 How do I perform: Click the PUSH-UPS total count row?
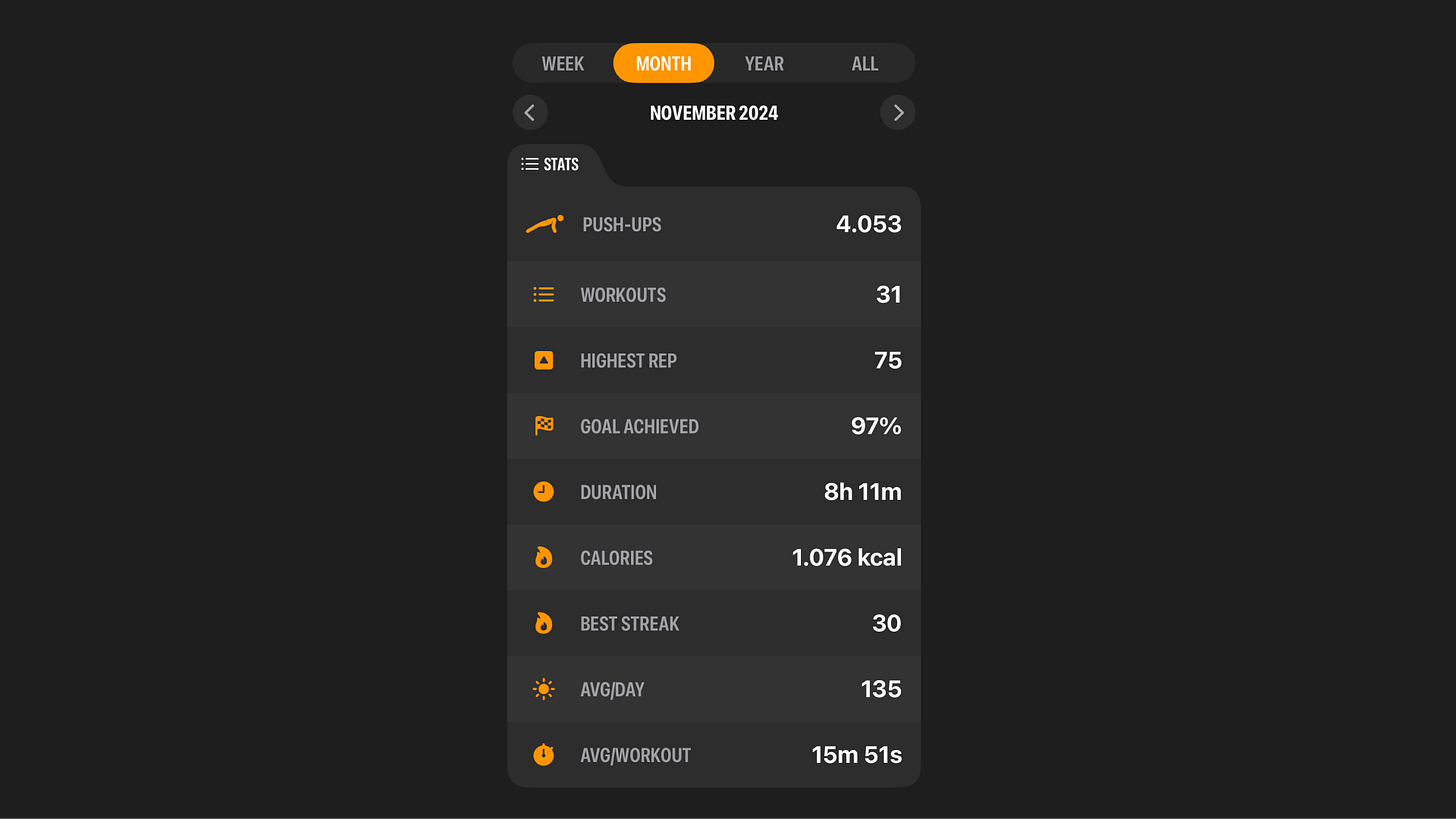point(714,224)
